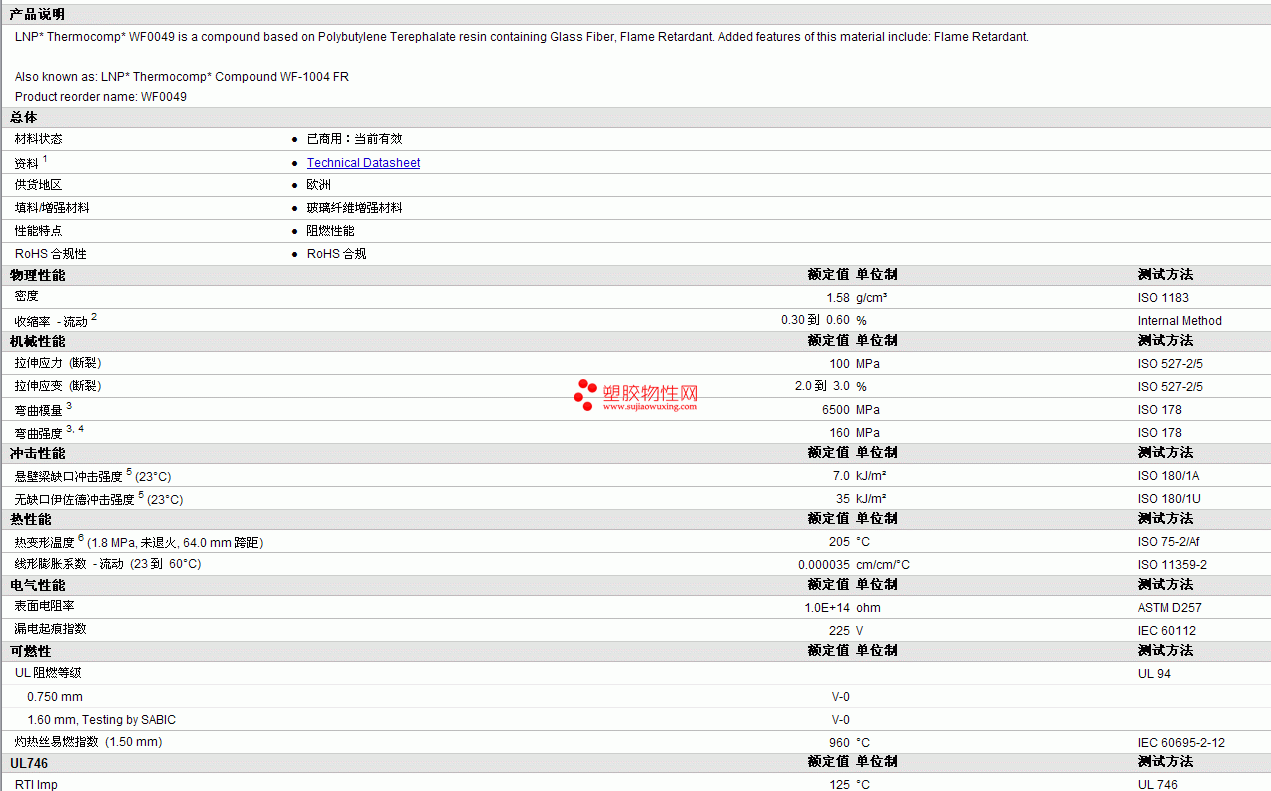
Task: Select the "线形膨胀系数 - 流动" row label
Action: pyautogui.click(x=69, y=564)
